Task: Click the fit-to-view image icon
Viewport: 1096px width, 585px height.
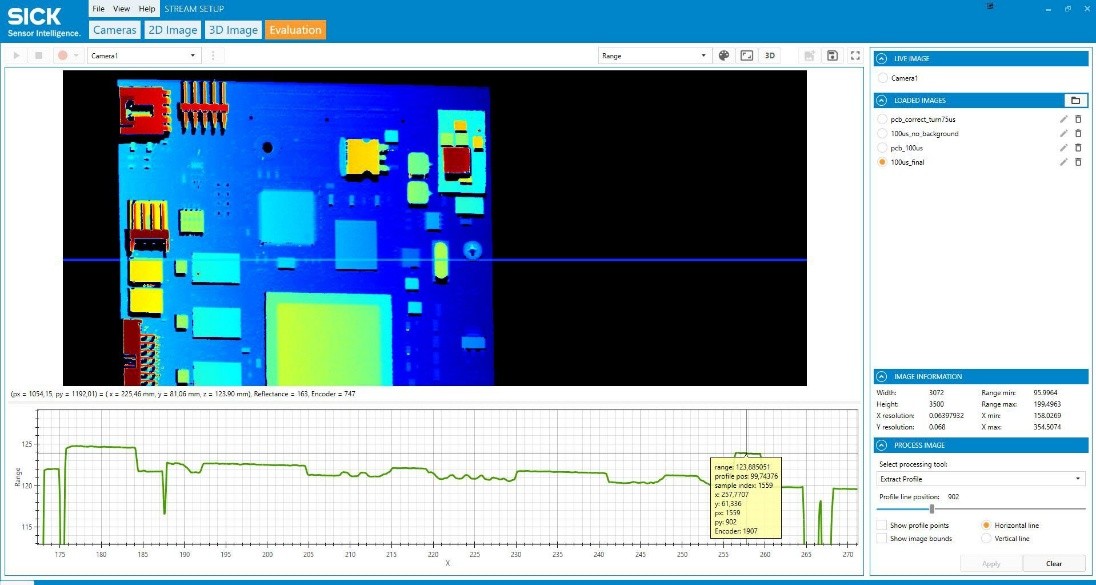Action: 746,56
